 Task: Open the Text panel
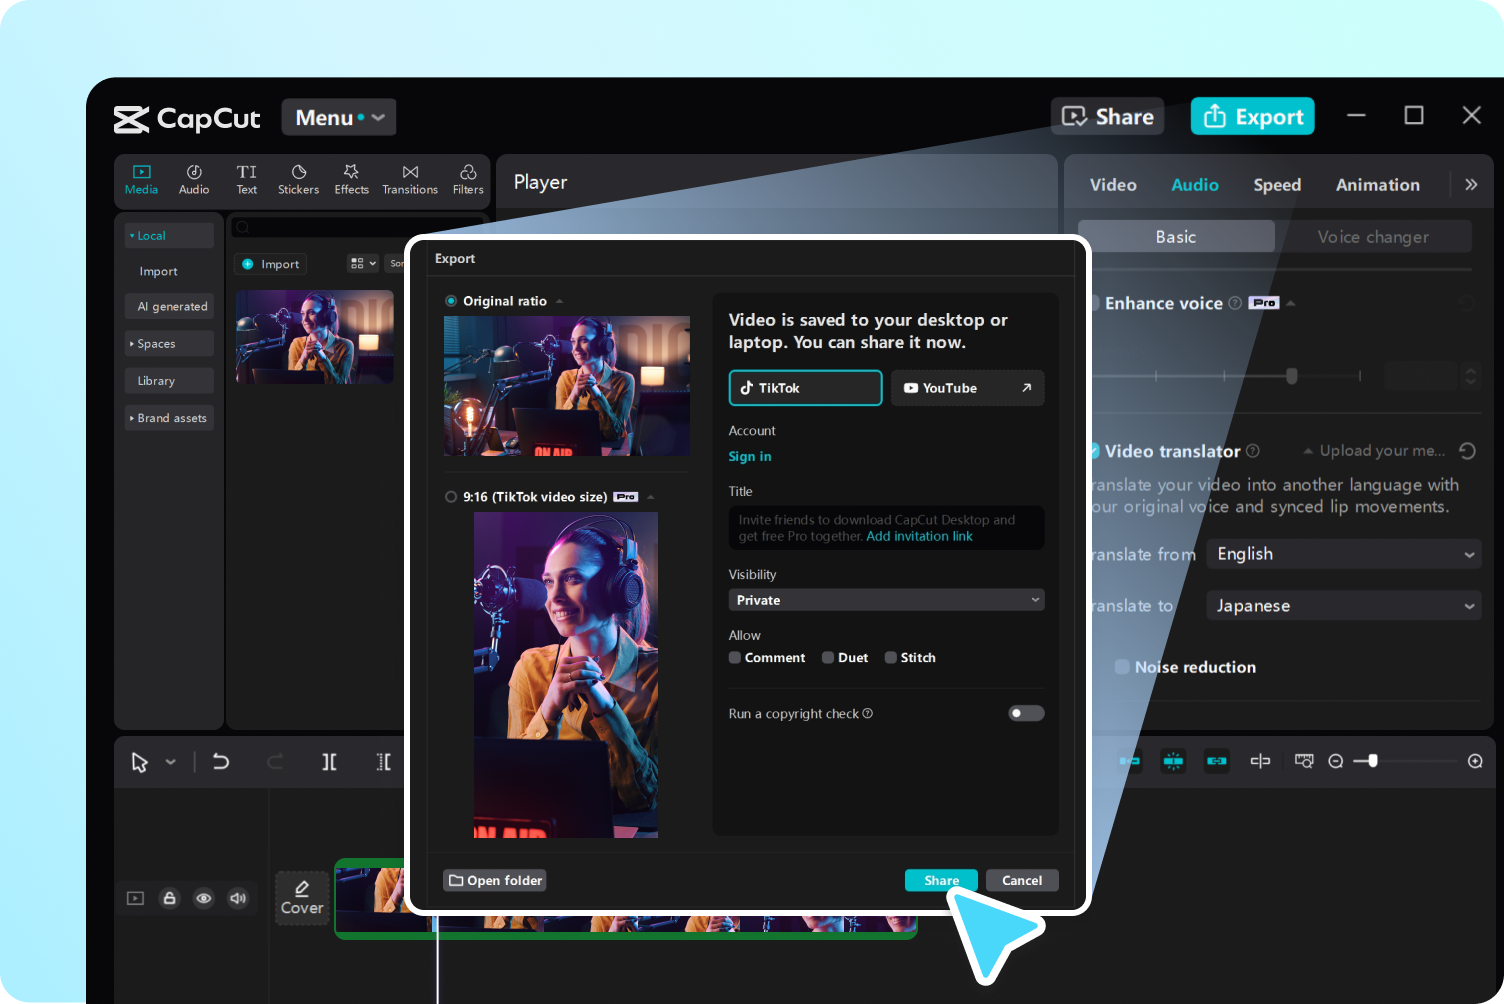pyautogui.click(x=246, y=180)
